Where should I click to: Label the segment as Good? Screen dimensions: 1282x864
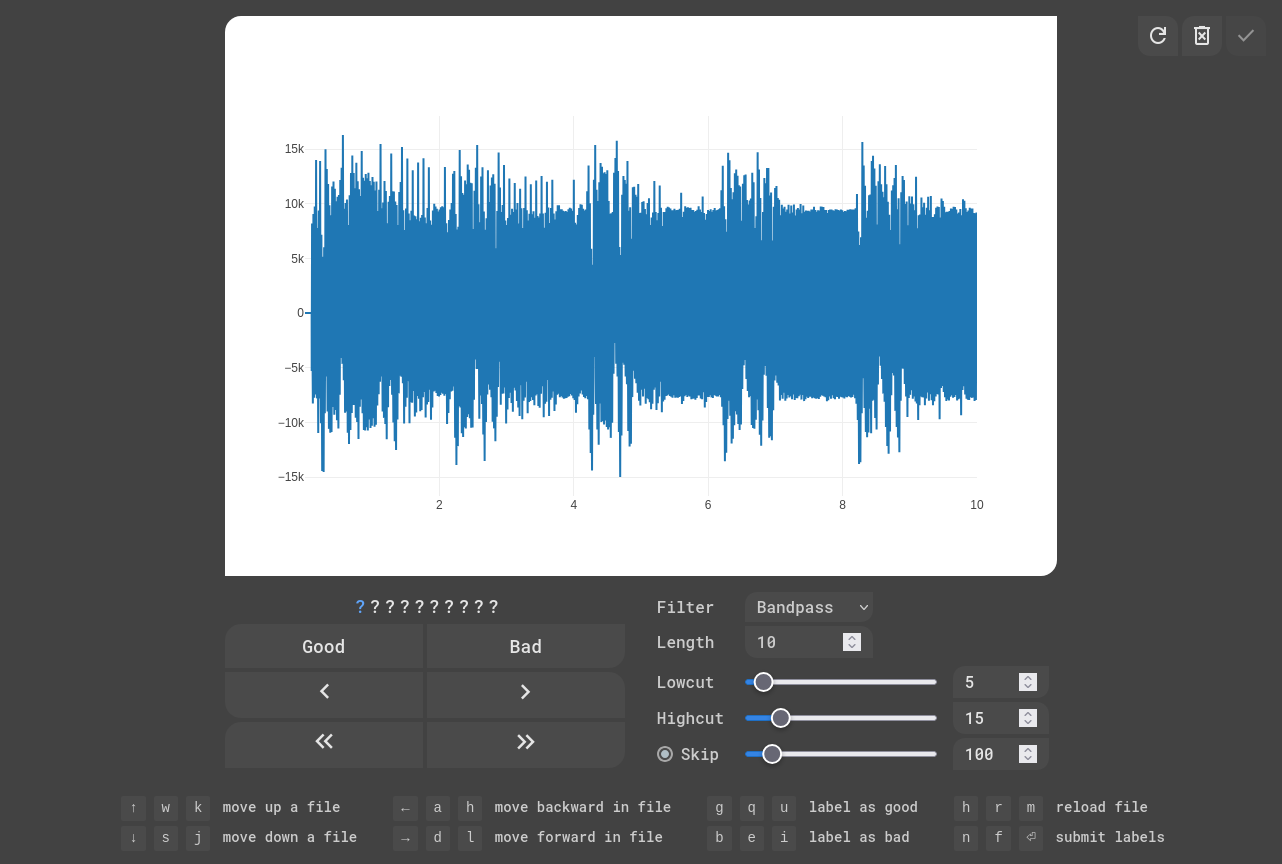click(x=324, y=647)
